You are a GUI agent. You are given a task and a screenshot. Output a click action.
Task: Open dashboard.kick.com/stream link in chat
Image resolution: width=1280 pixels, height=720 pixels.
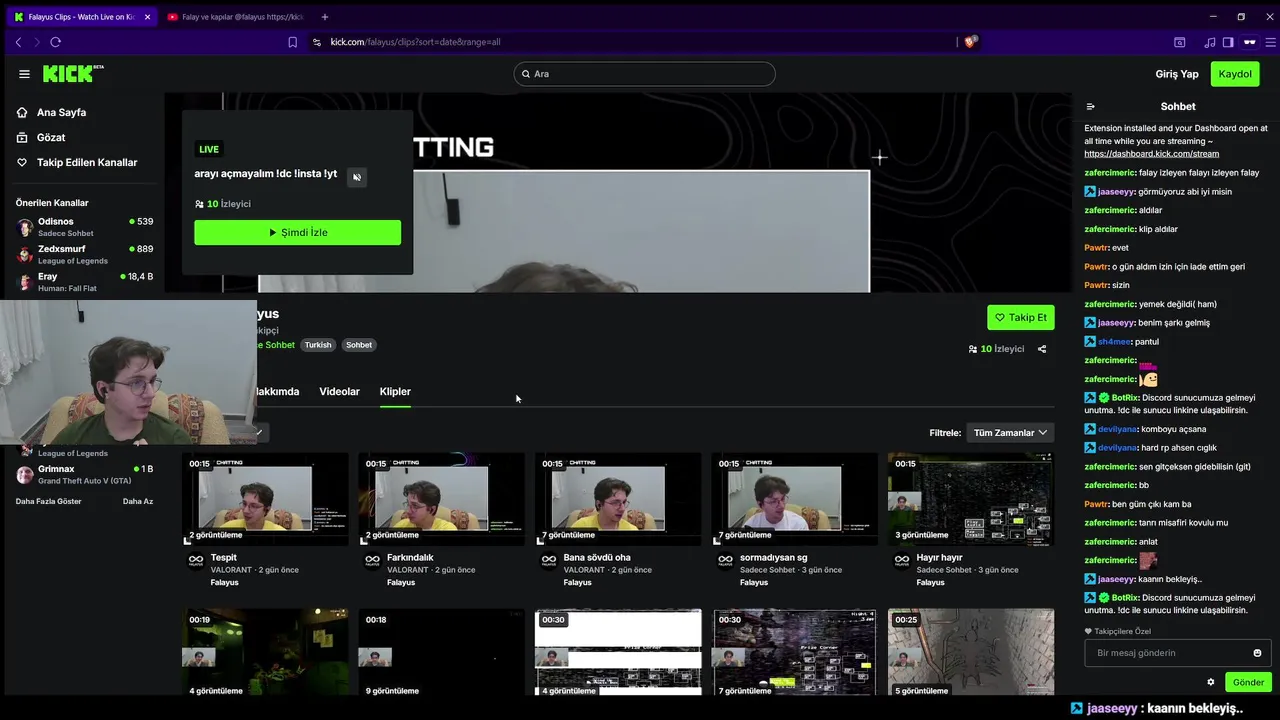(x=1151, y=154)
